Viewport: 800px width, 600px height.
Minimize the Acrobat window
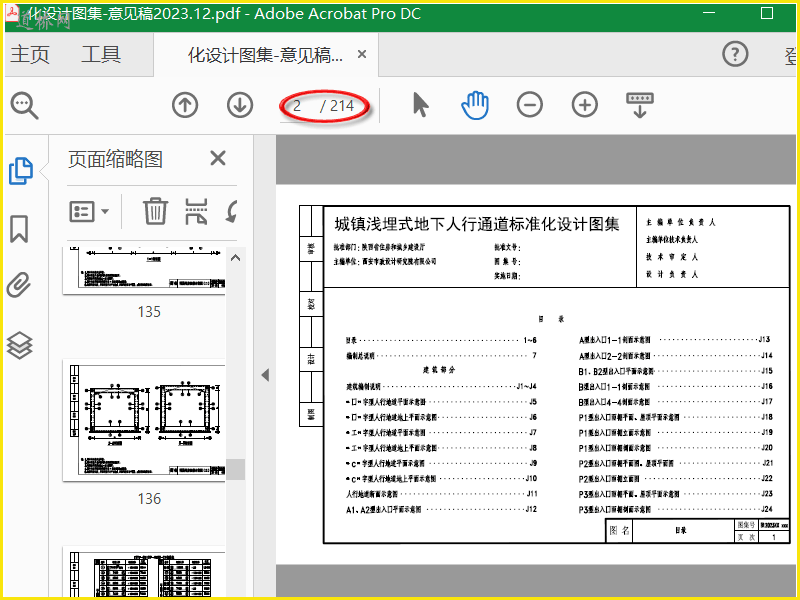click(709, 13)
